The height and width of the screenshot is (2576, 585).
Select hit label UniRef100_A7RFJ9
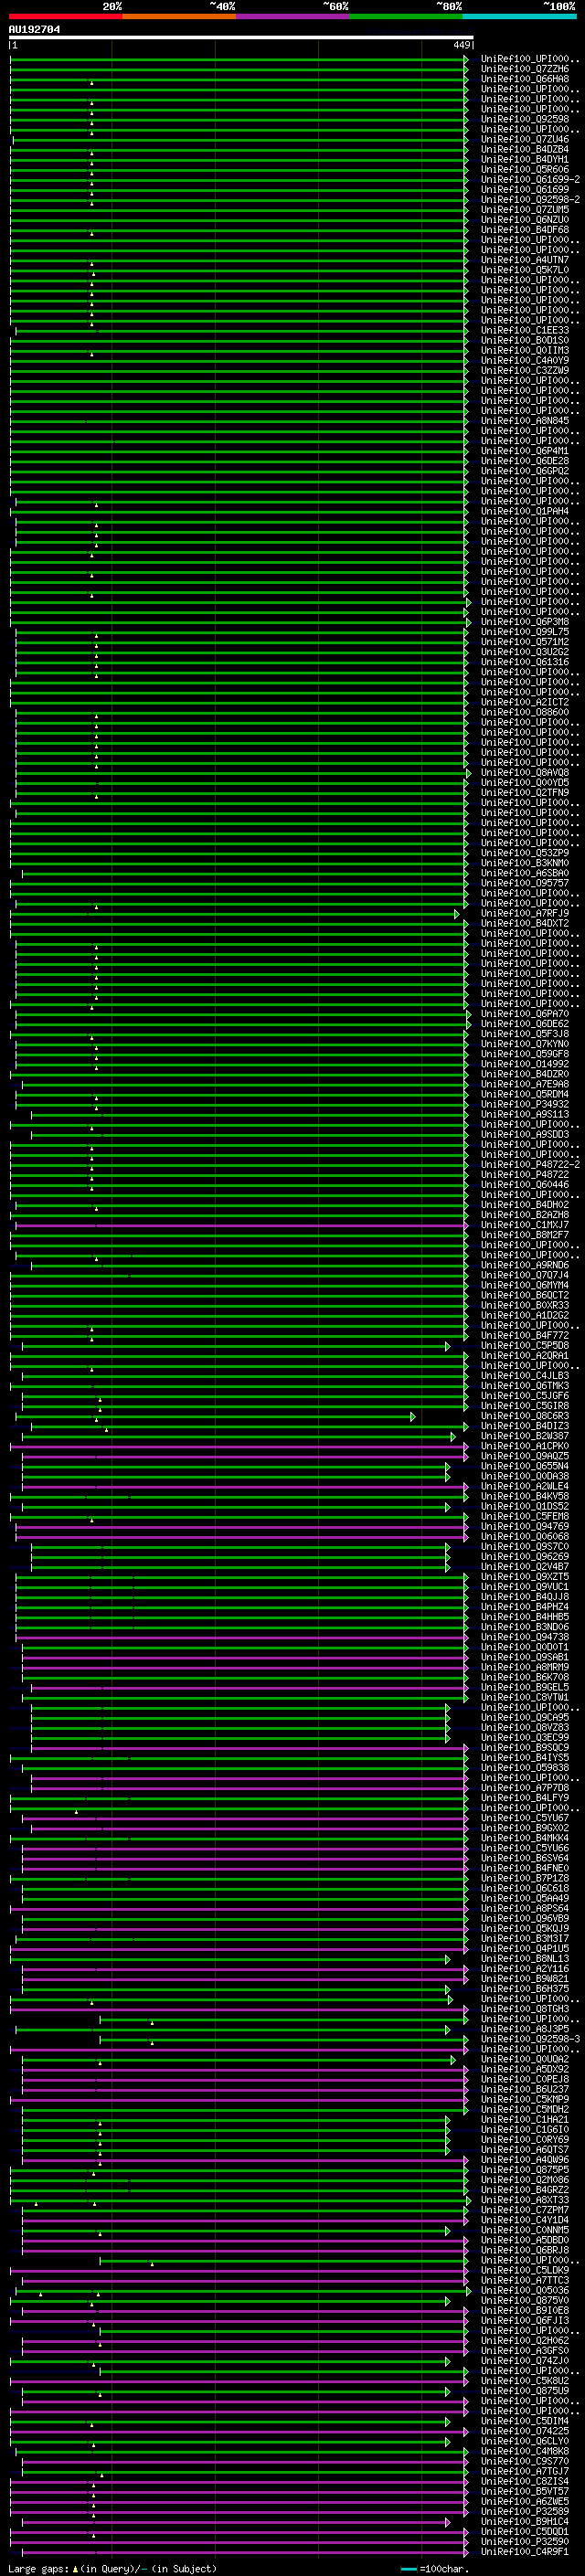tap(525, 913)
